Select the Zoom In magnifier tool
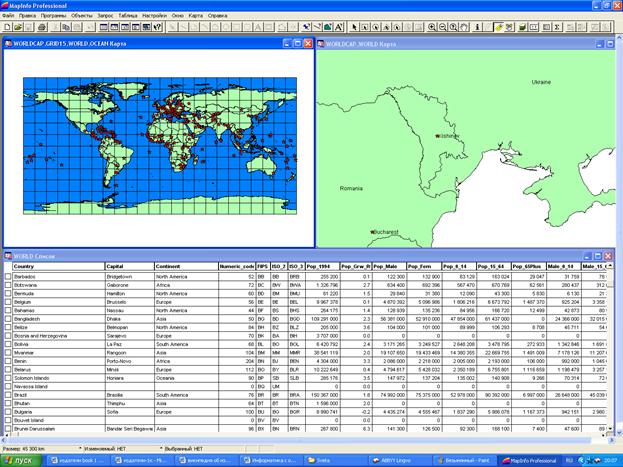The width and height of the screenshot is (623, 467). tap(432, 28)
